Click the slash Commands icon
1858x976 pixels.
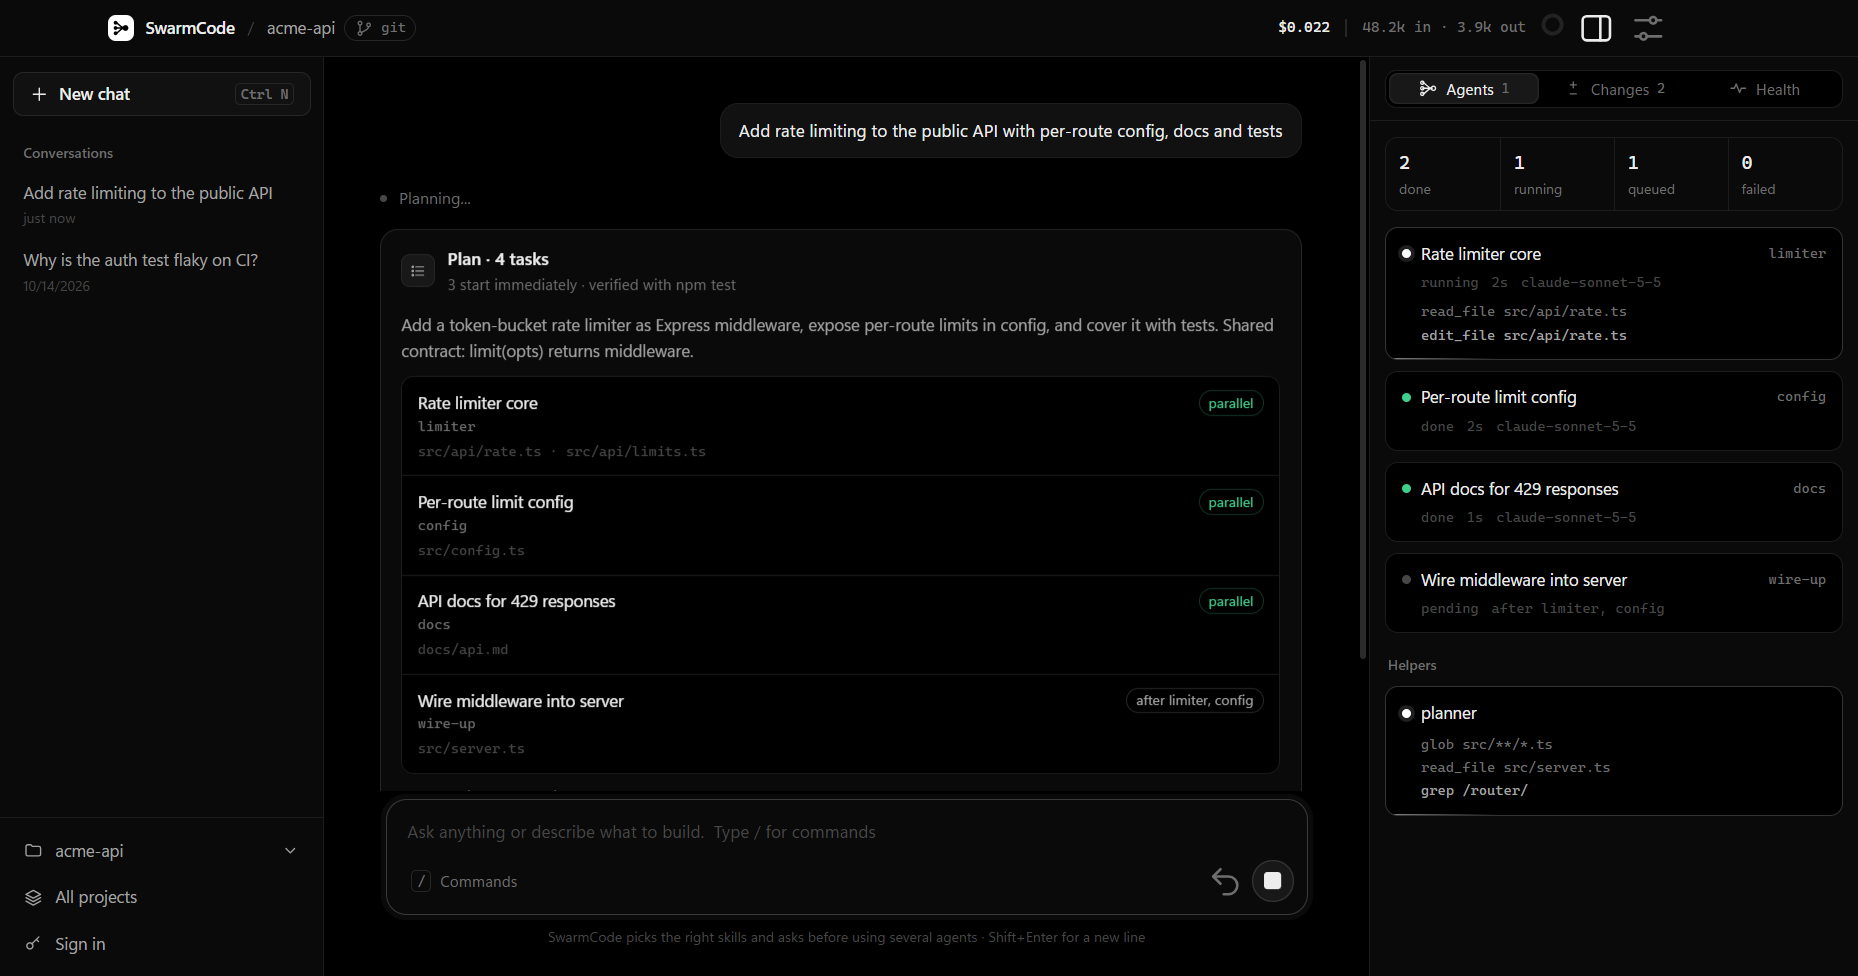coord(421,881)
